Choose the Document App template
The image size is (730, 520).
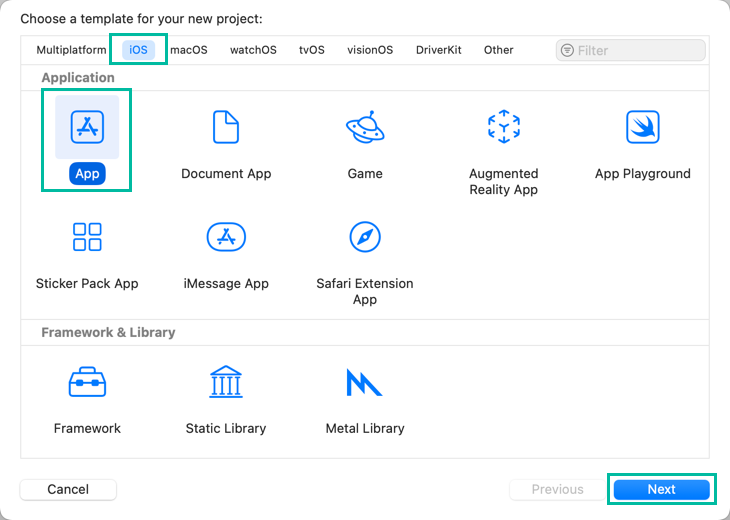[x=226, y=127]
